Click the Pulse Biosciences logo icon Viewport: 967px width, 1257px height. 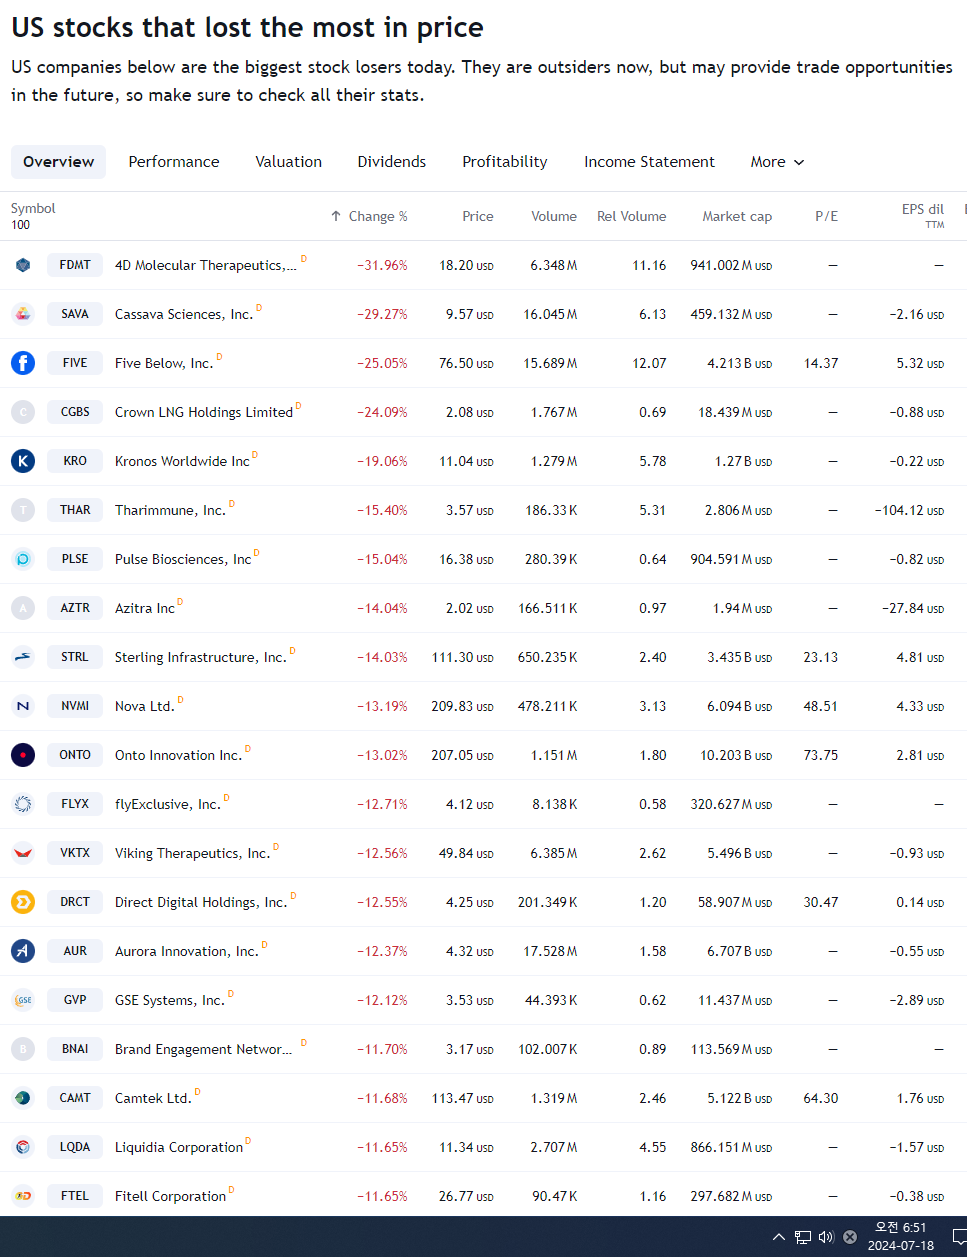point(23,559)
